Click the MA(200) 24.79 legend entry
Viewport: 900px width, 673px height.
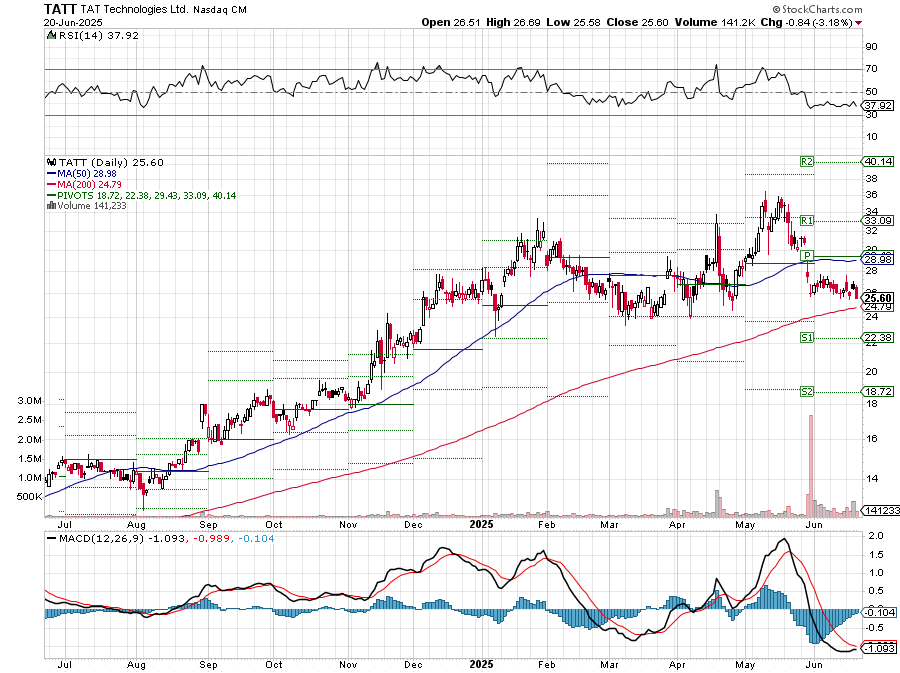coord(89,184)
